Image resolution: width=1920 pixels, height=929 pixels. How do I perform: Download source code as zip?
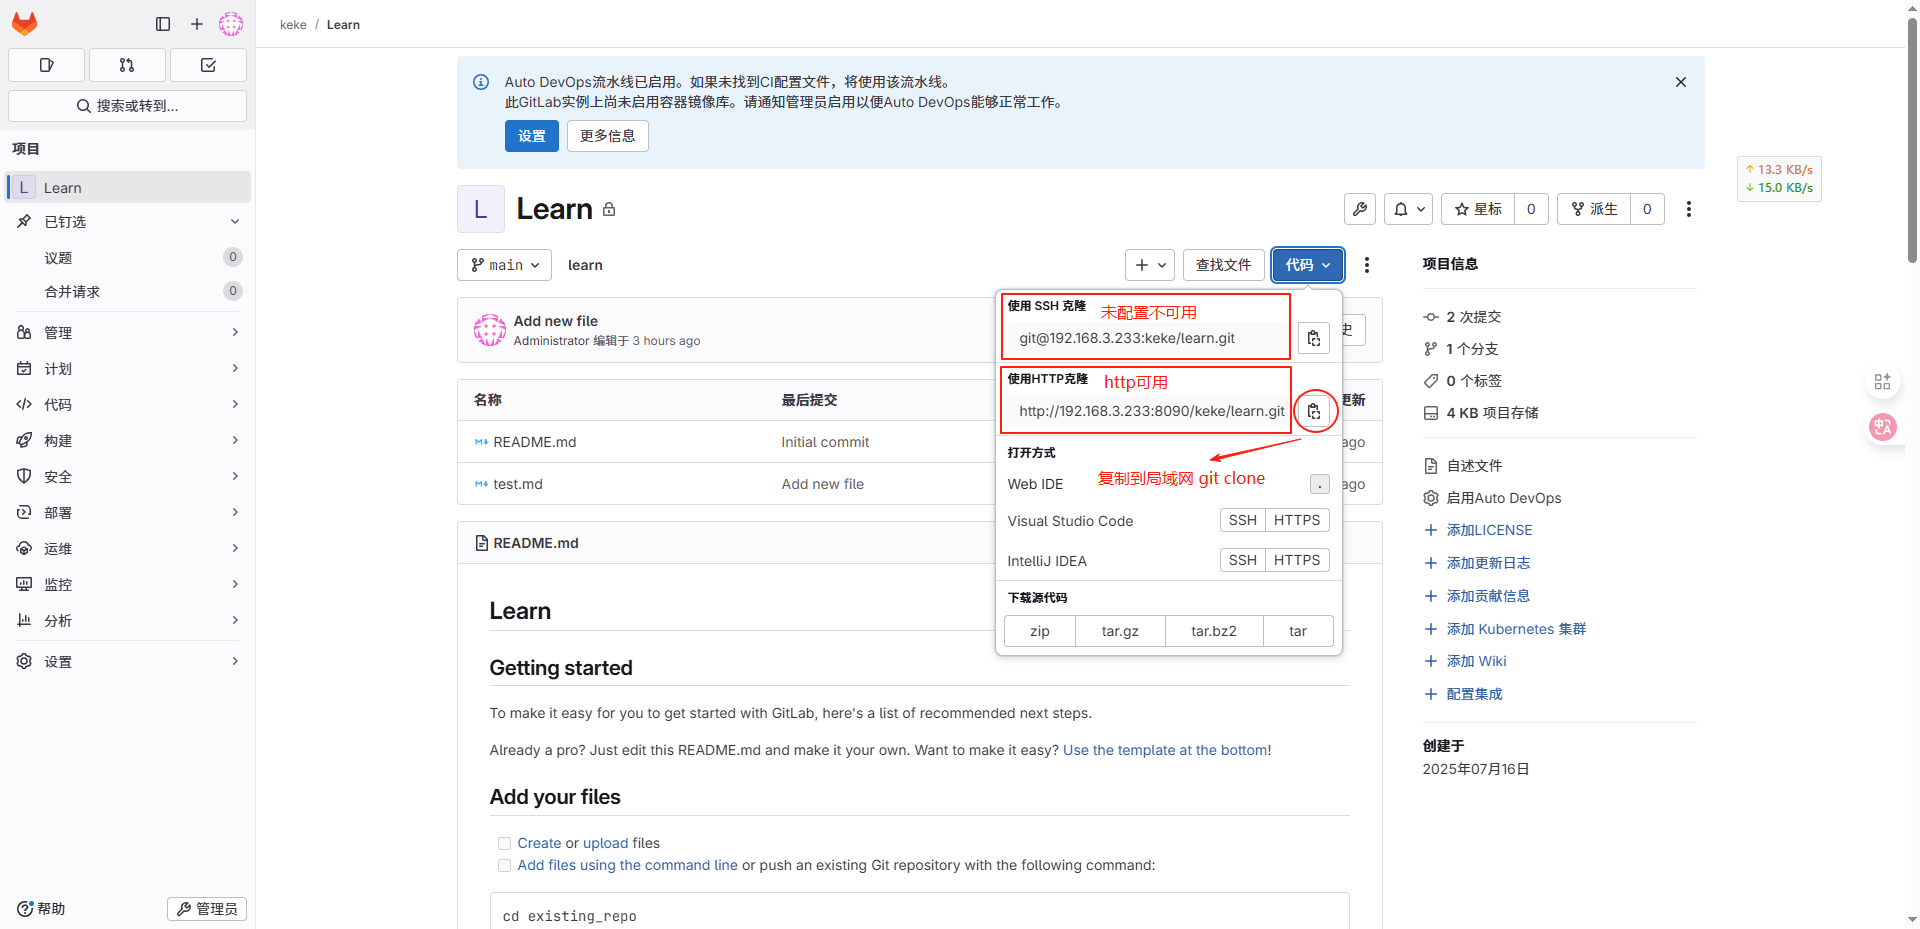pos(1040,631)
